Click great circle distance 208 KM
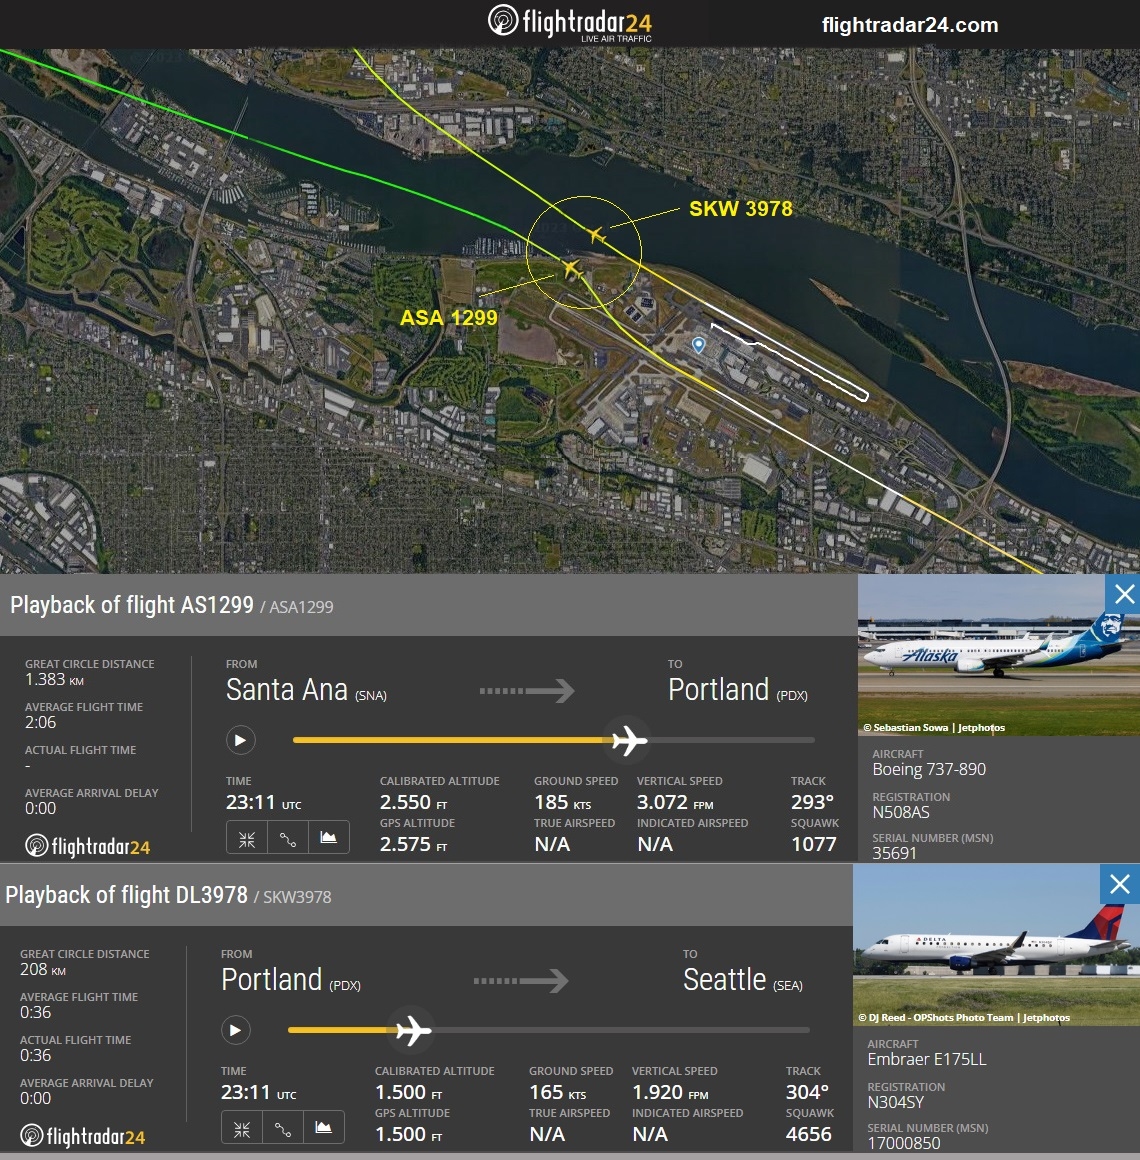This screenshot has height=1160, width=1140. tap(43, 969)
